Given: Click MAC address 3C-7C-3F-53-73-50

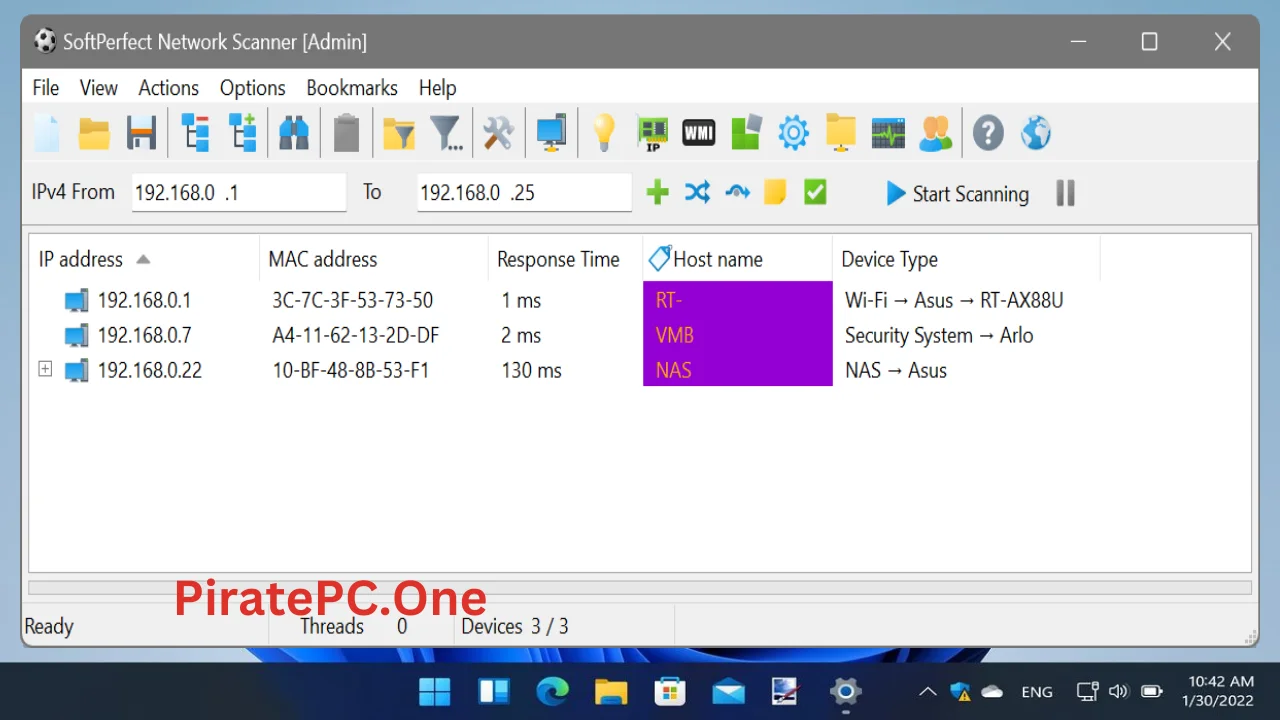Looking at the screenshot, I should 353,300.
